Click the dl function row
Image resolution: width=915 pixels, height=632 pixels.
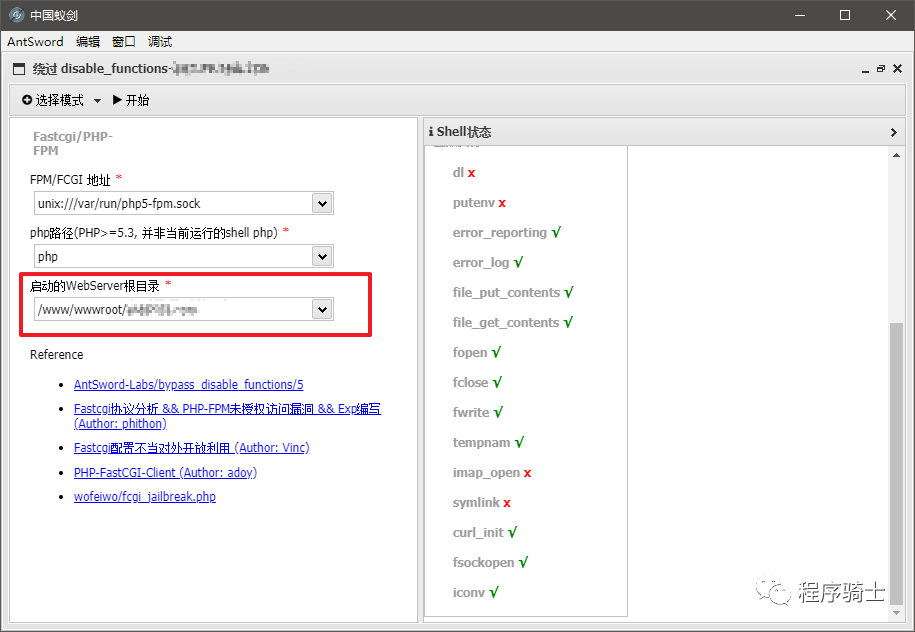(x=464, y=173)
